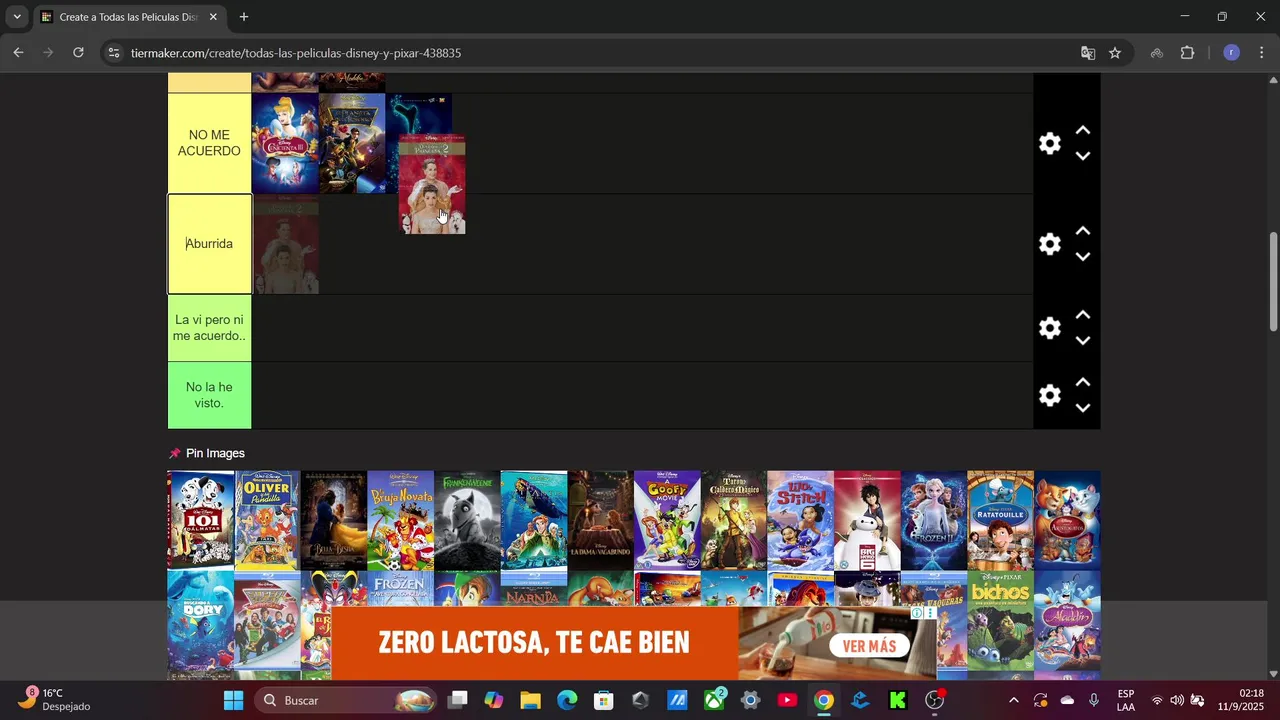
Task: Open Windows Start menu
Action: 233,700
